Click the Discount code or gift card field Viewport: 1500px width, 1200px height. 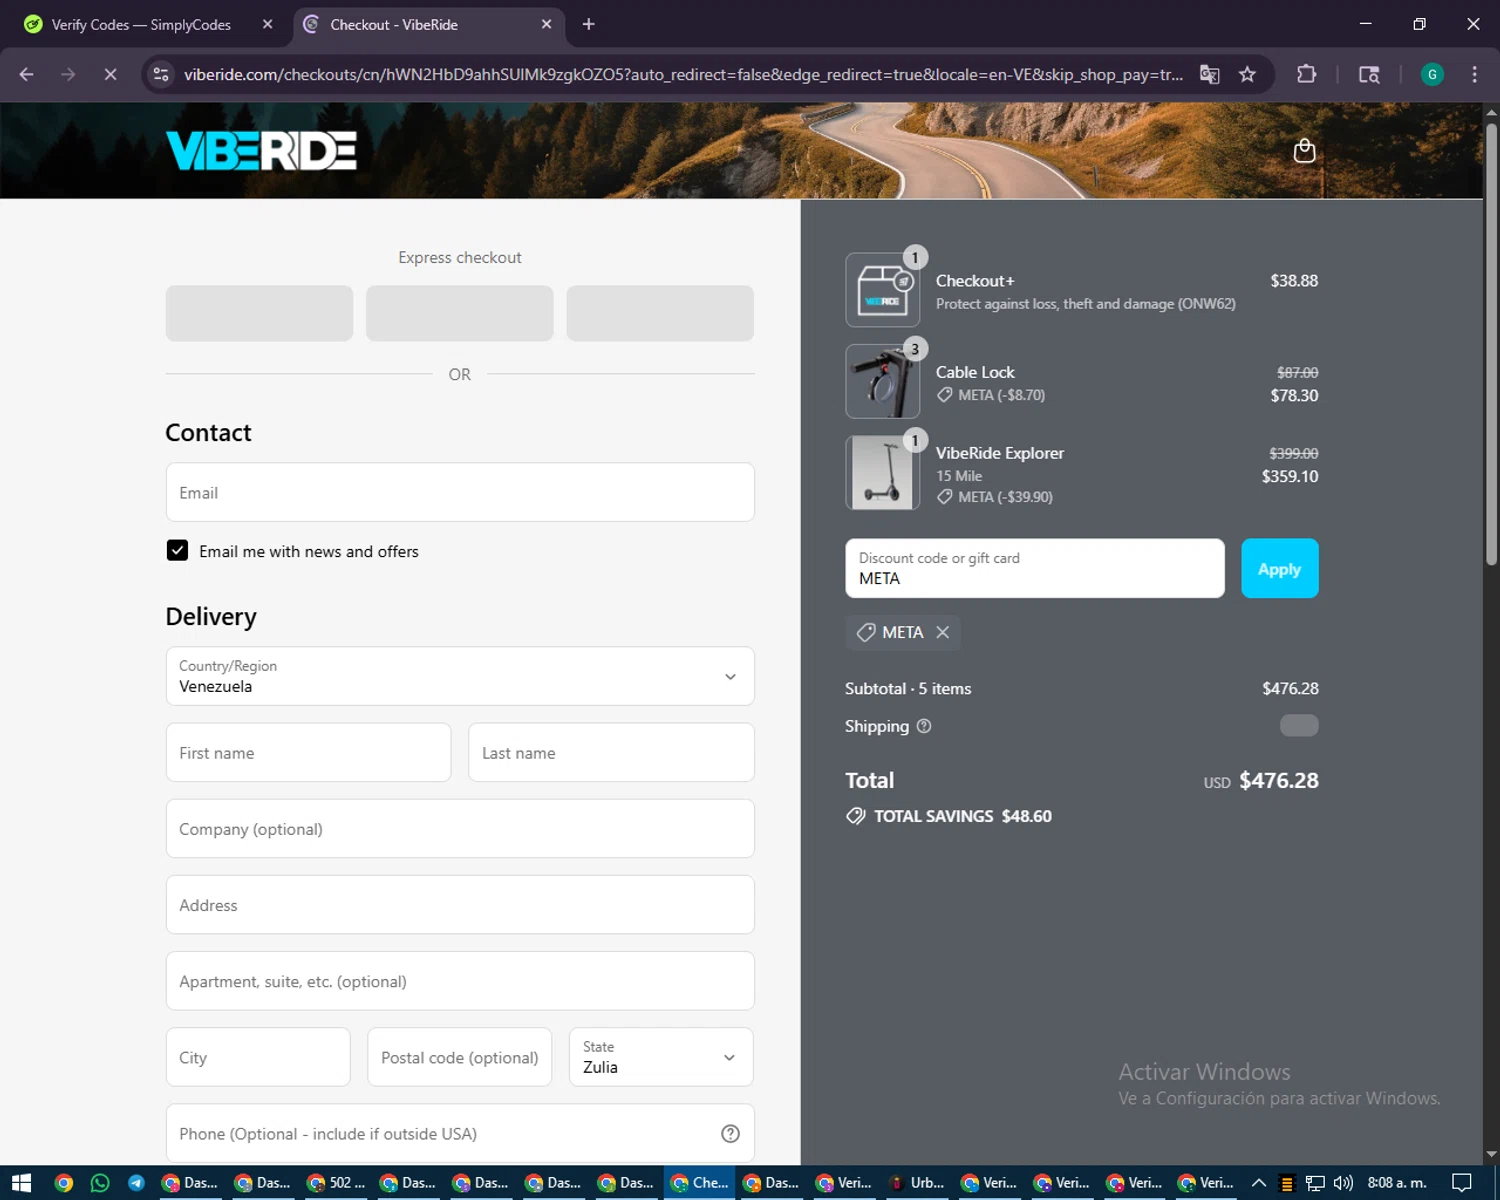pos(1035,568)
